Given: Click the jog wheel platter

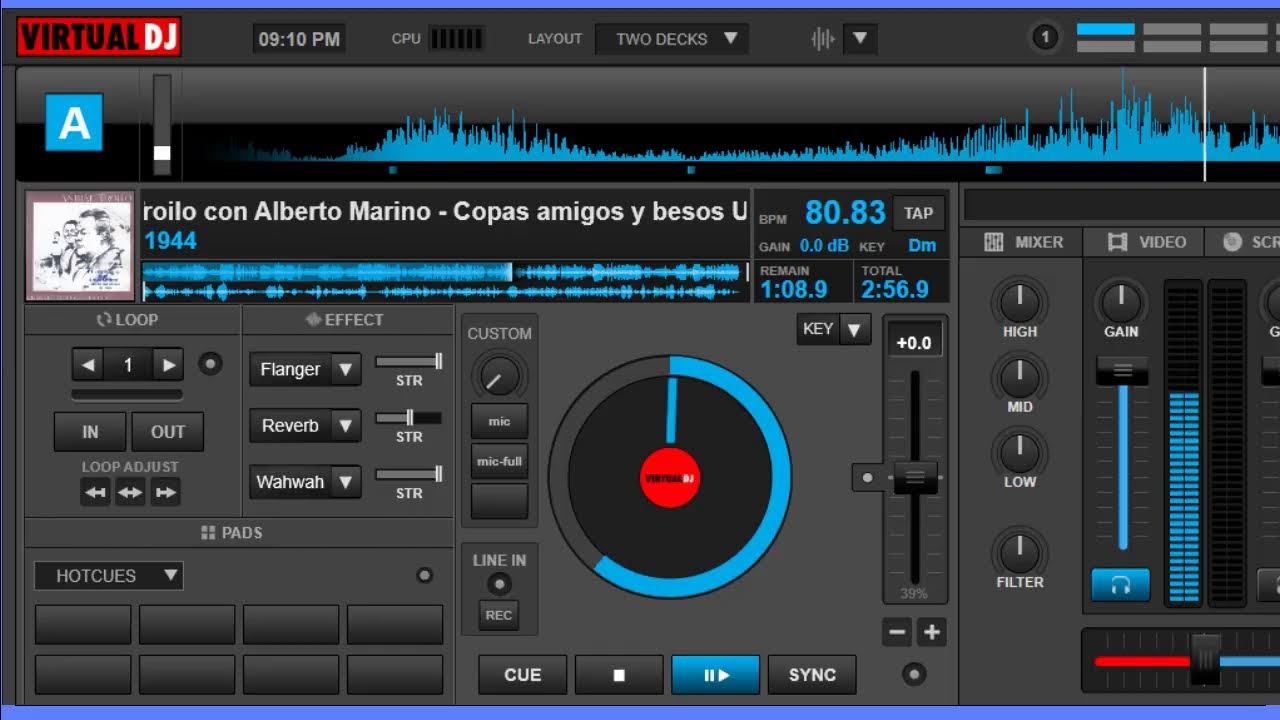Looking at the screenshot, I should pos(670,477).
